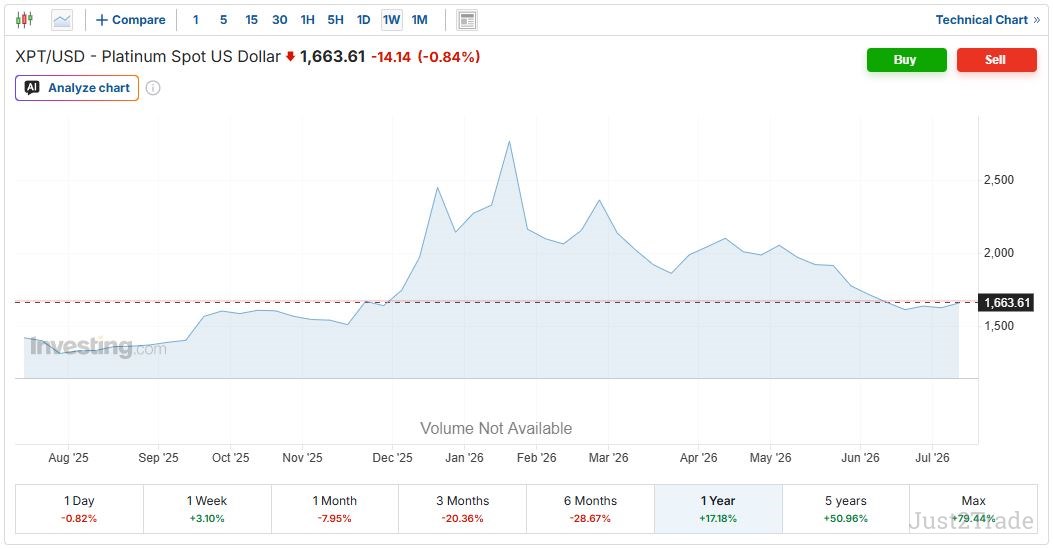Click the AI Analyze chart button

click(x=77, y=88)
